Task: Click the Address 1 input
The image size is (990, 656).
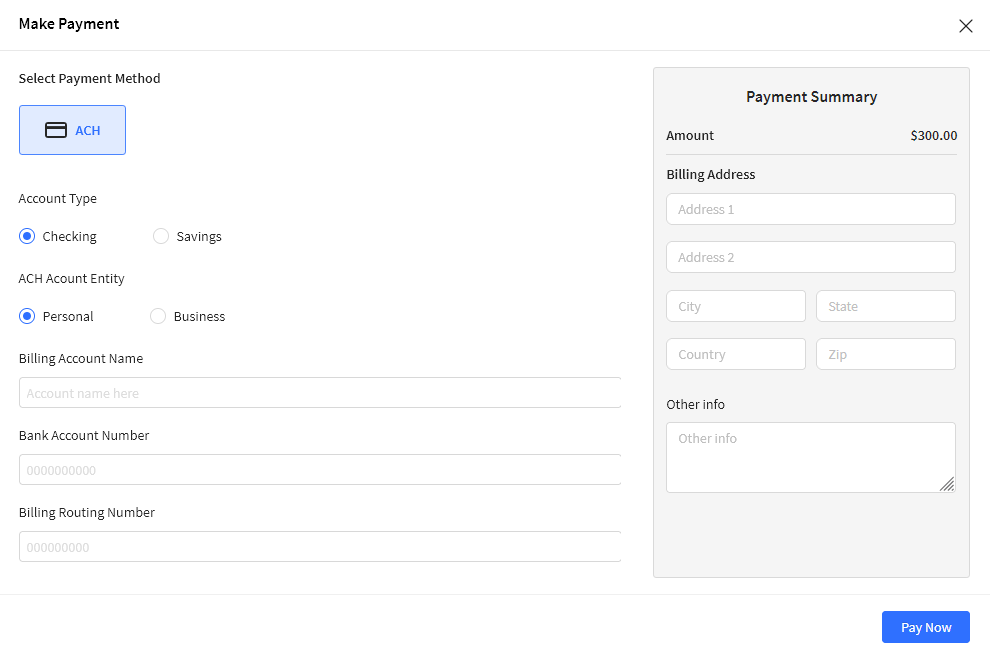Action: 811,209
